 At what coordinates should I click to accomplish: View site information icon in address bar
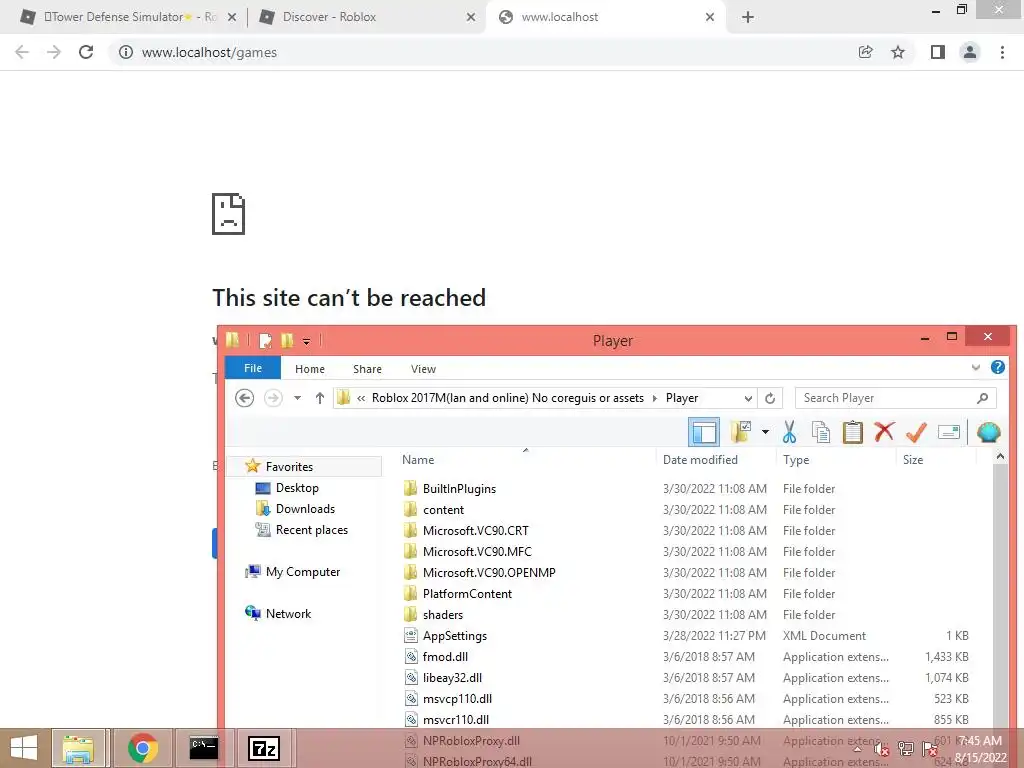pos(125,52)
